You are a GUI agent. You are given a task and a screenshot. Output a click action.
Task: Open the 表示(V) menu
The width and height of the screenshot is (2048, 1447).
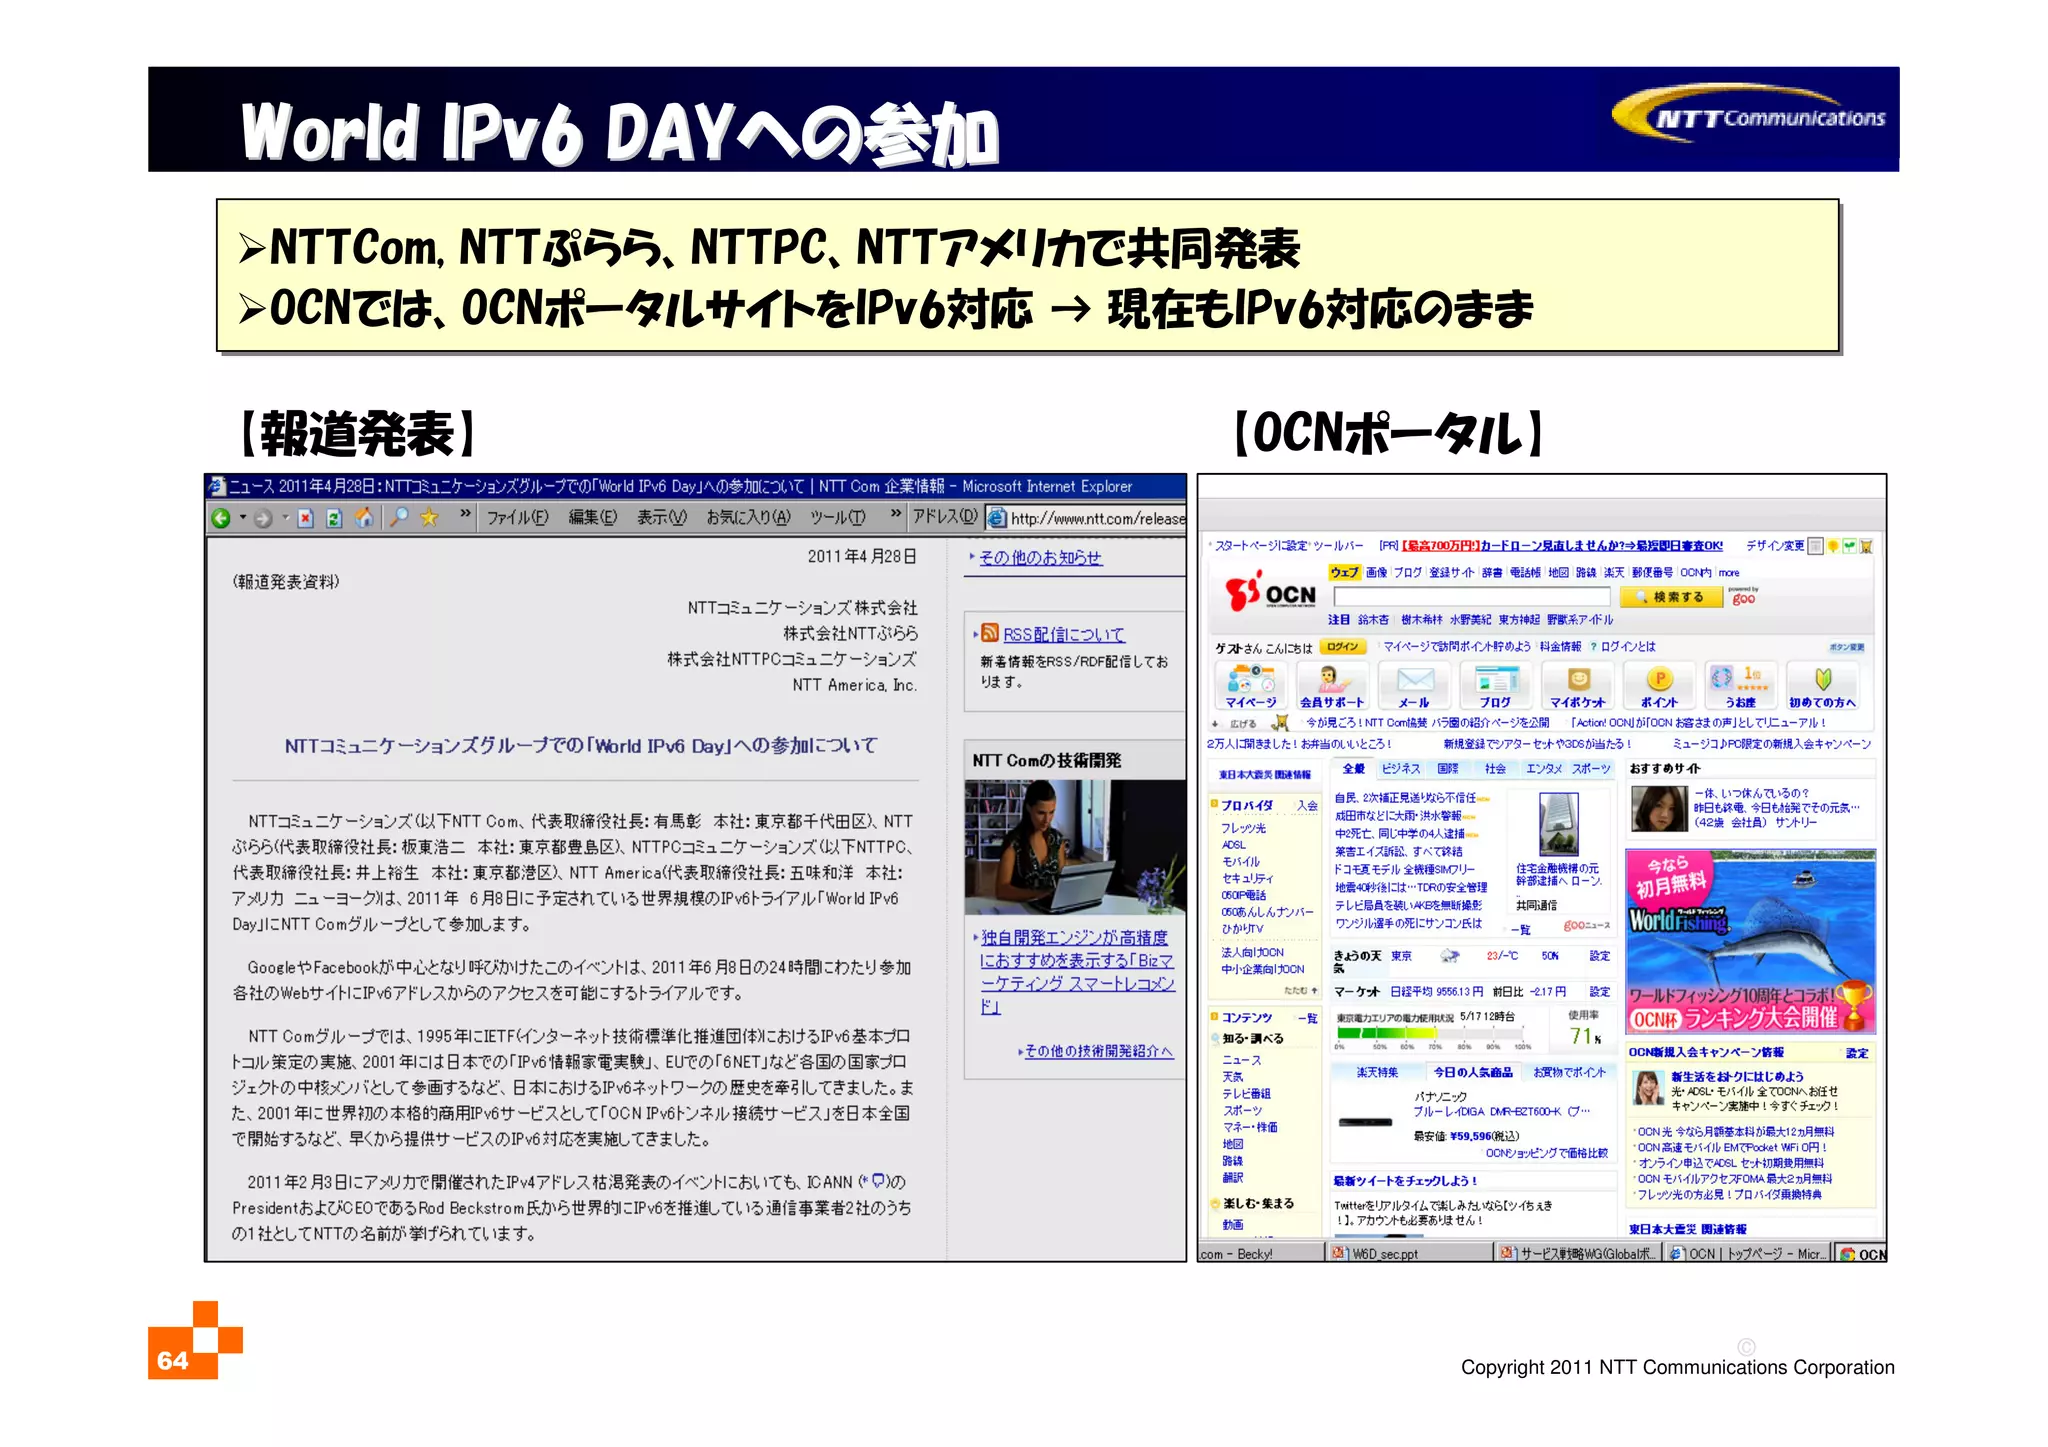[x=662, y=517]
